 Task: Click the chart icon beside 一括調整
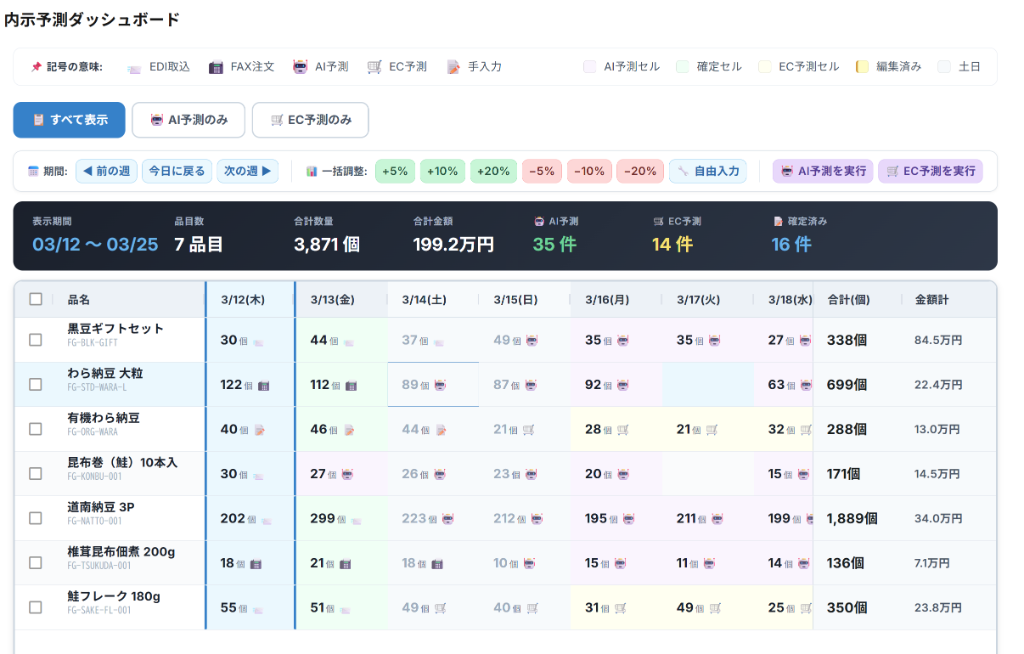click(x=311, y=171)
